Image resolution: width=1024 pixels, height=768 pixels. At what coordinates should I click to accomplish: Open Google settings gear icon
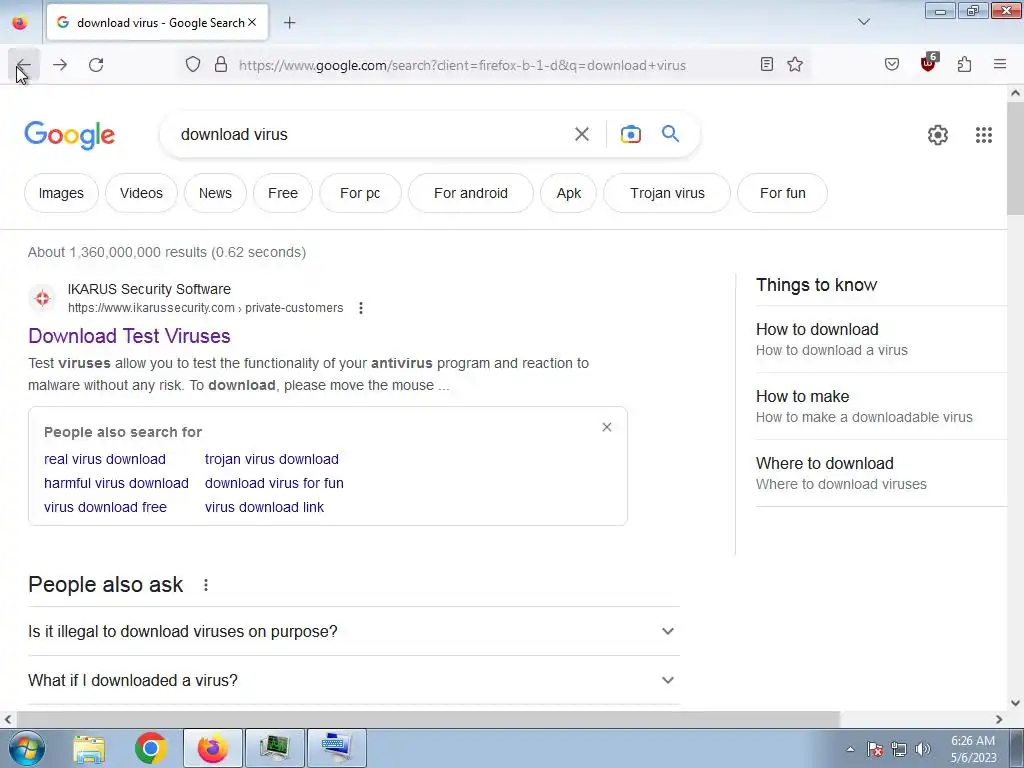pyautogui.click(x=938, y=135)
